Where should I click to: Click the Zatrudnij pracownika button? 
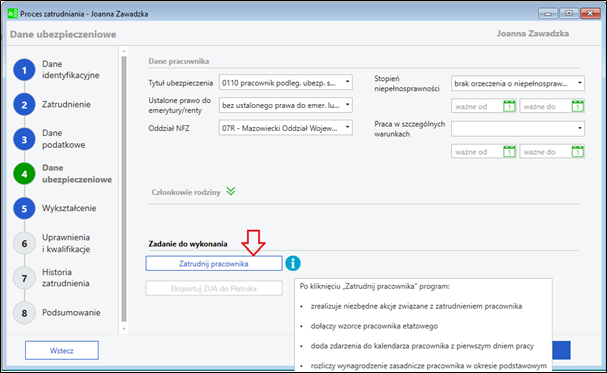coord(214,263)
